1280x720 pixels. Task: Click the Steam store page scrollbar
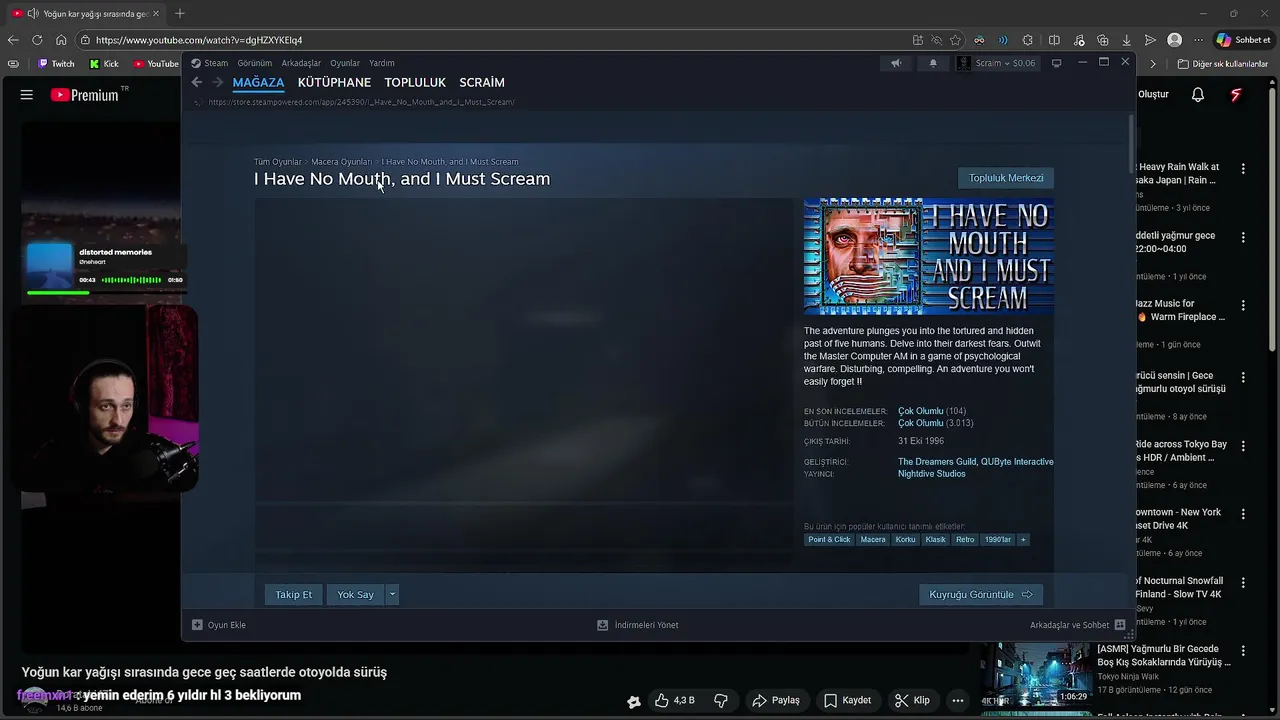coord(1132,143)
